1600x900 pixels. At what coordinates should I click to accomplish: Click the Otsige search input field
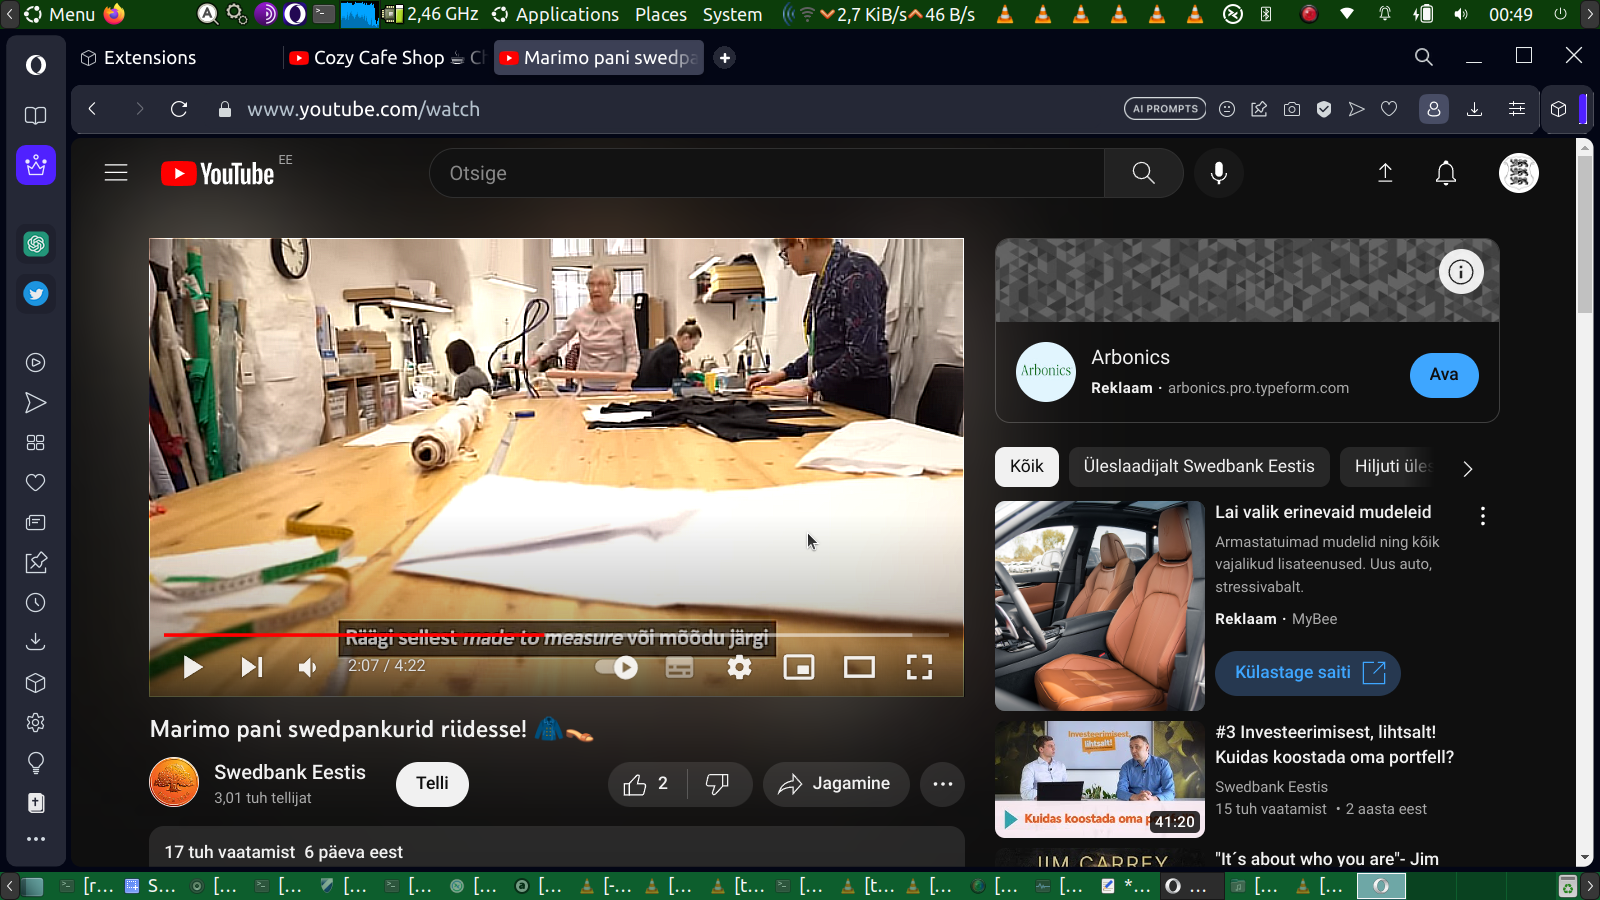pos(766,173)
